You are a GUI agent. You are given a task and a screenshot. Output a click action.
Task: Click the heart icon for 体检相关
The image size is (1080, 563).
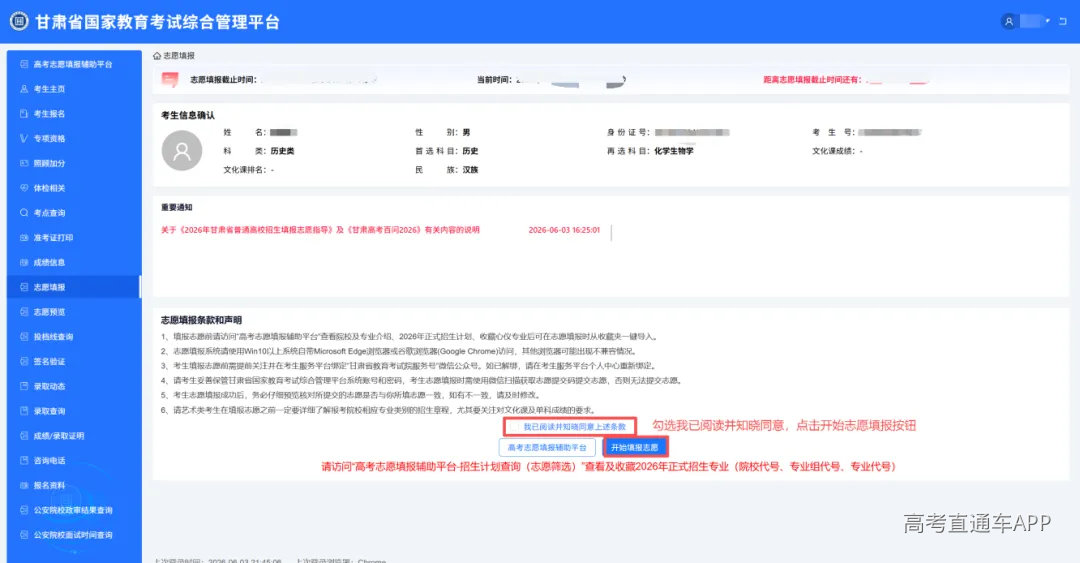(x=24, y=188)
